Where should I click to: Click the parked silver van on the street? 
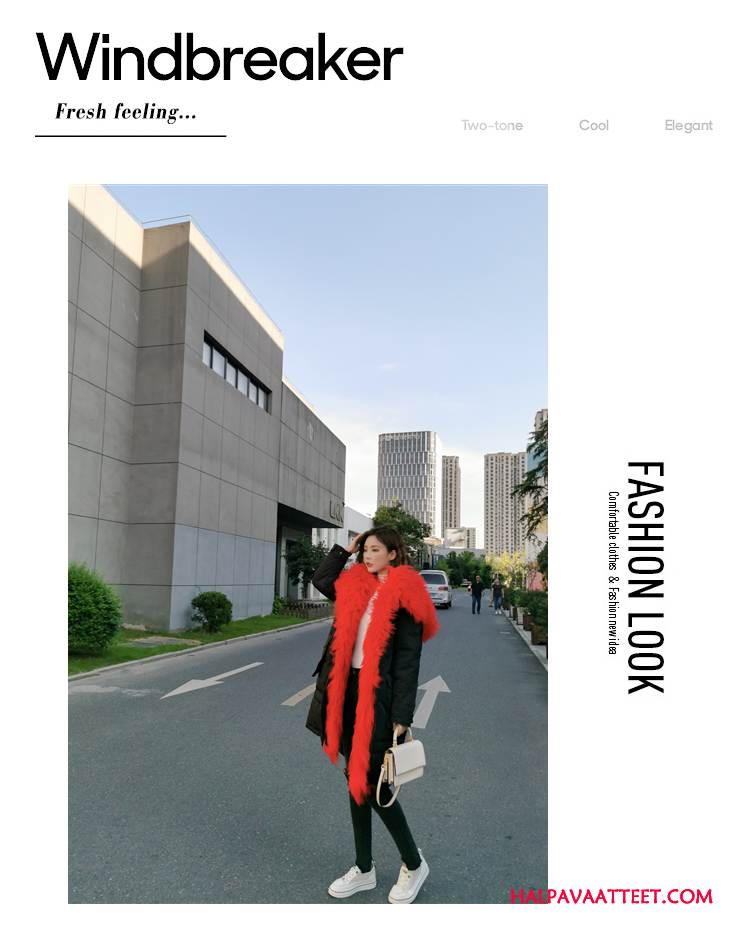[437, 588]
